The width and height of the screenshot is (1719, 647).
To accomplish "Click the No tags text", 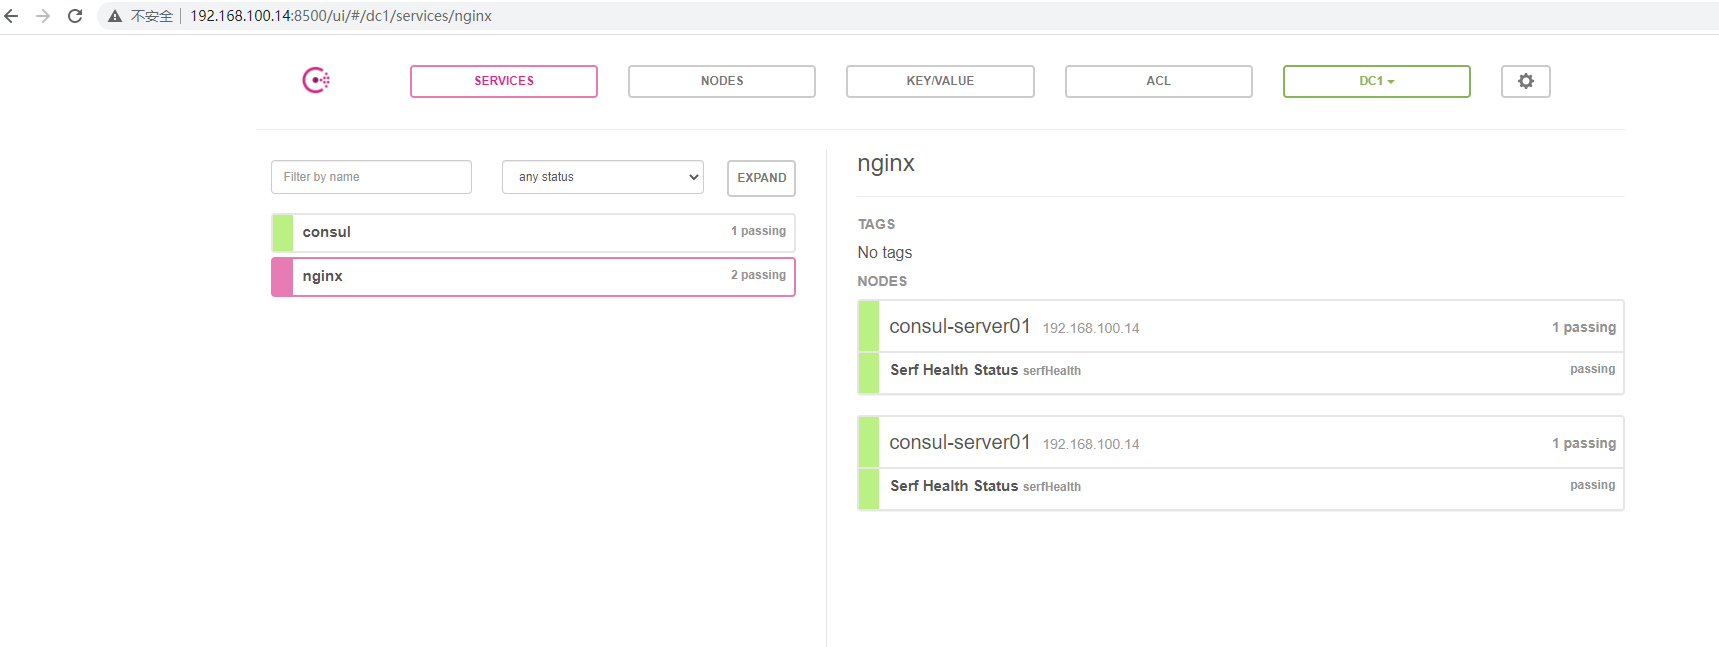I will 885,252.
